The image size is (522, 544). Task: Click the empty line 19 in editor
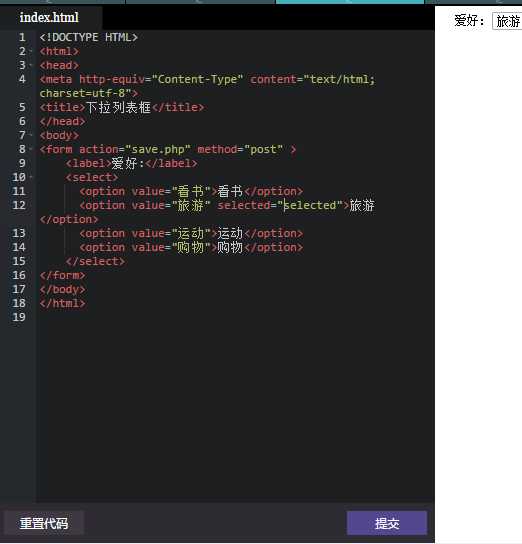[235, 317]
